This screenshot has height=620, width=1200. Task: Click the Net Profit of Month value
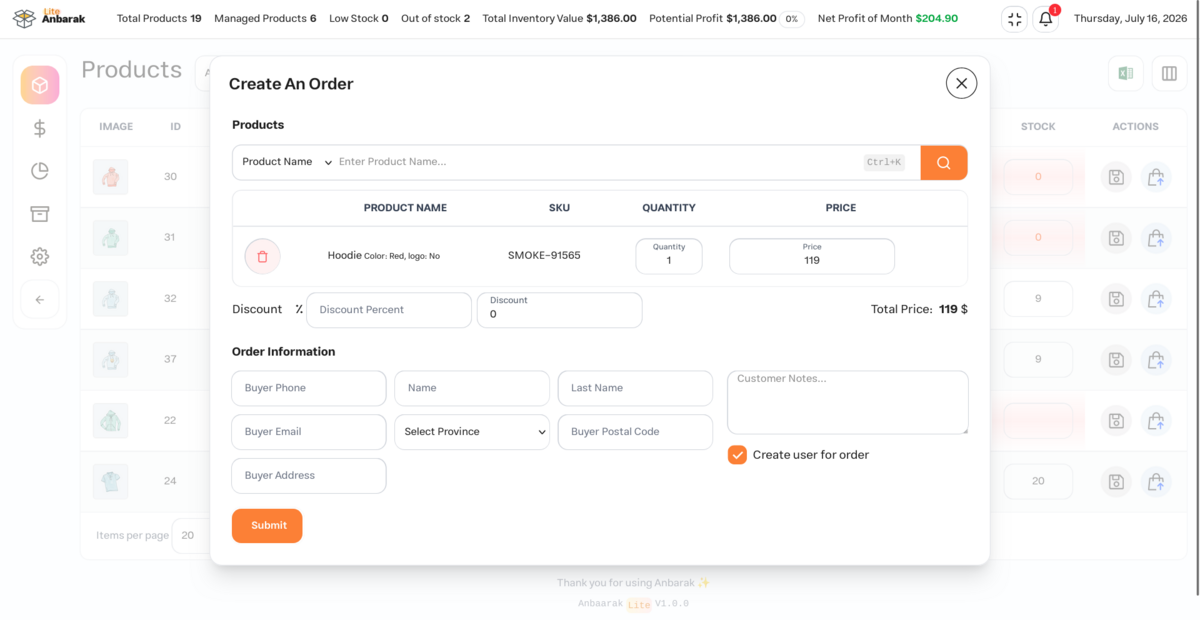tap(937, 19)
